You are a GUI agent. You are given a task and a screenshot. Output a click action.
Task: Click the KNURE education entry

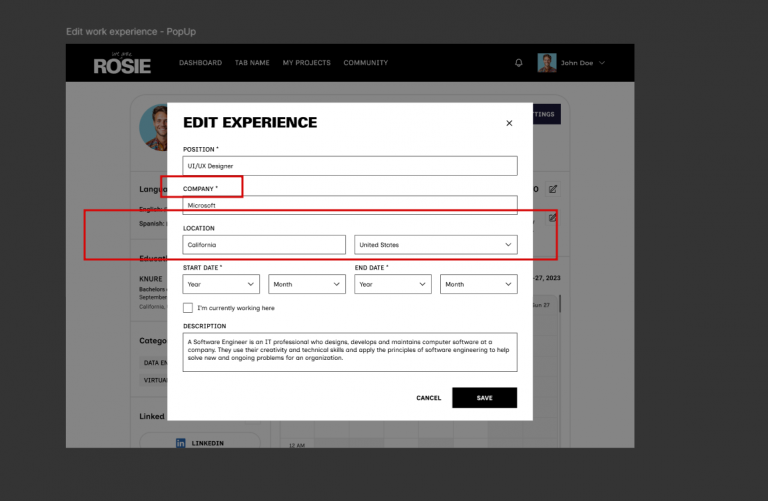[x=153, y=292]
